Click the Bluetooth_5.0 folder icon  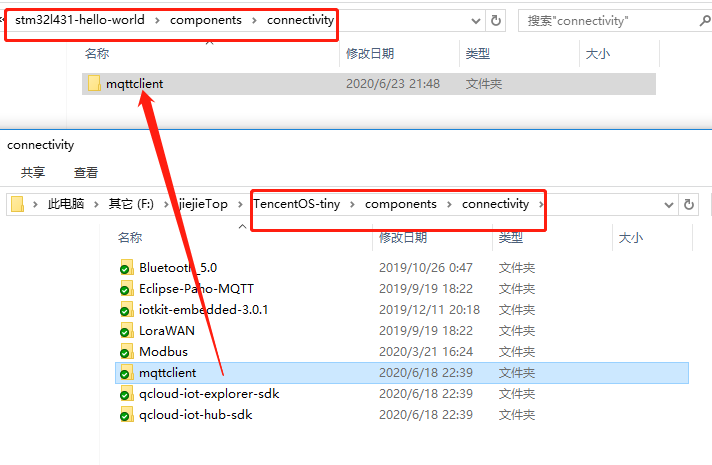coord(126,268)
